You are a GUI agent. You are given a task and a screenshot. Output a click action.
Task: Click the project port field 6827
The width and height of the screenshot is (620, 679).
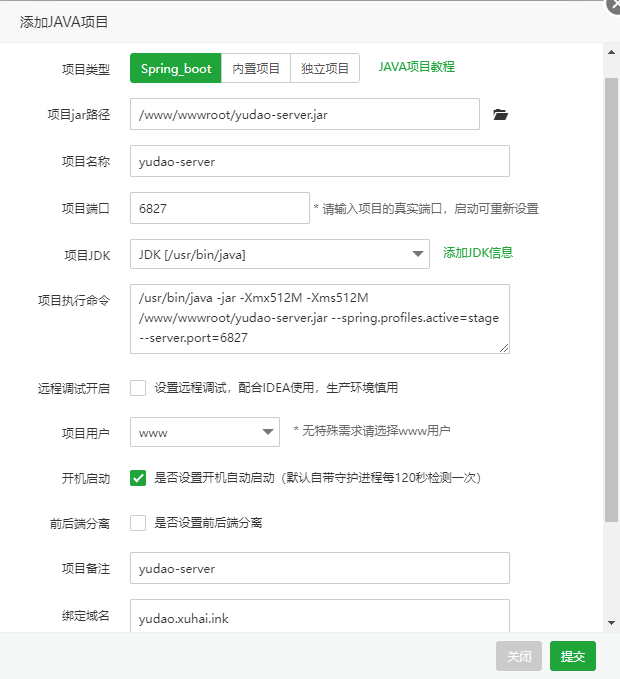pyautogui.click(x=219, y=208)
